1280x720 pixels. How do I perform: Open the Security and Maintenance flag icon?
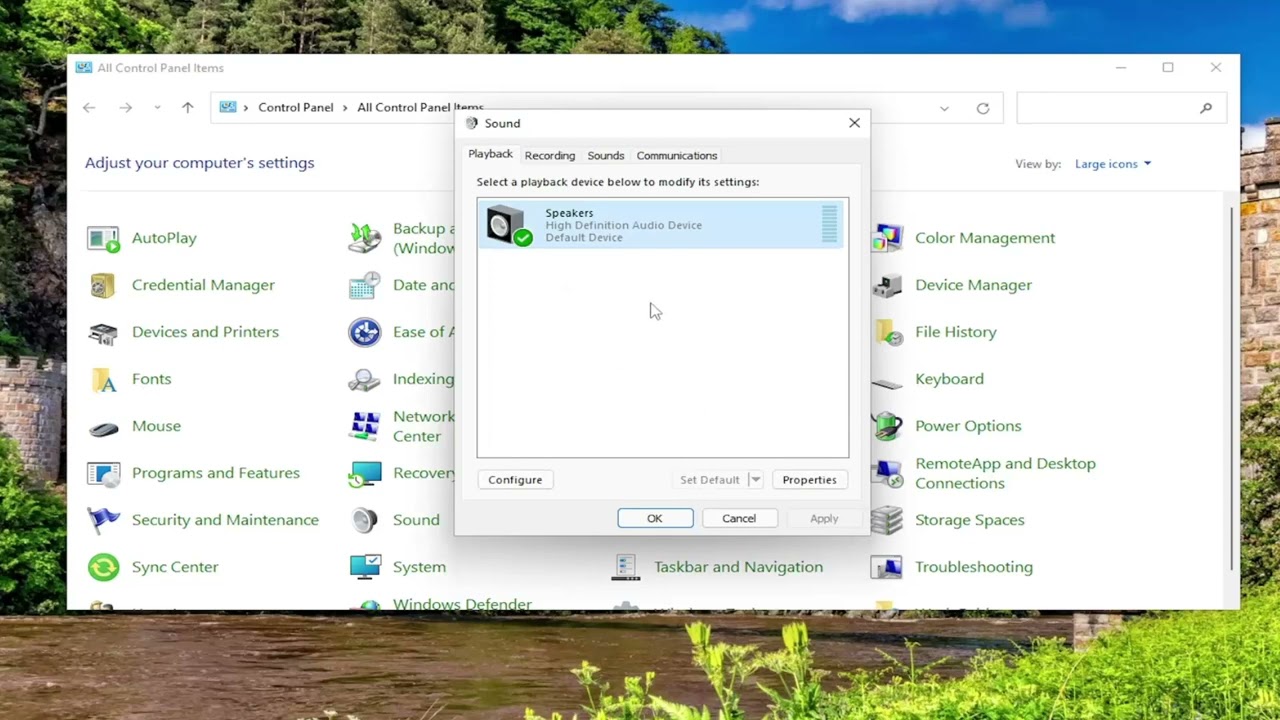click(103, 520)
